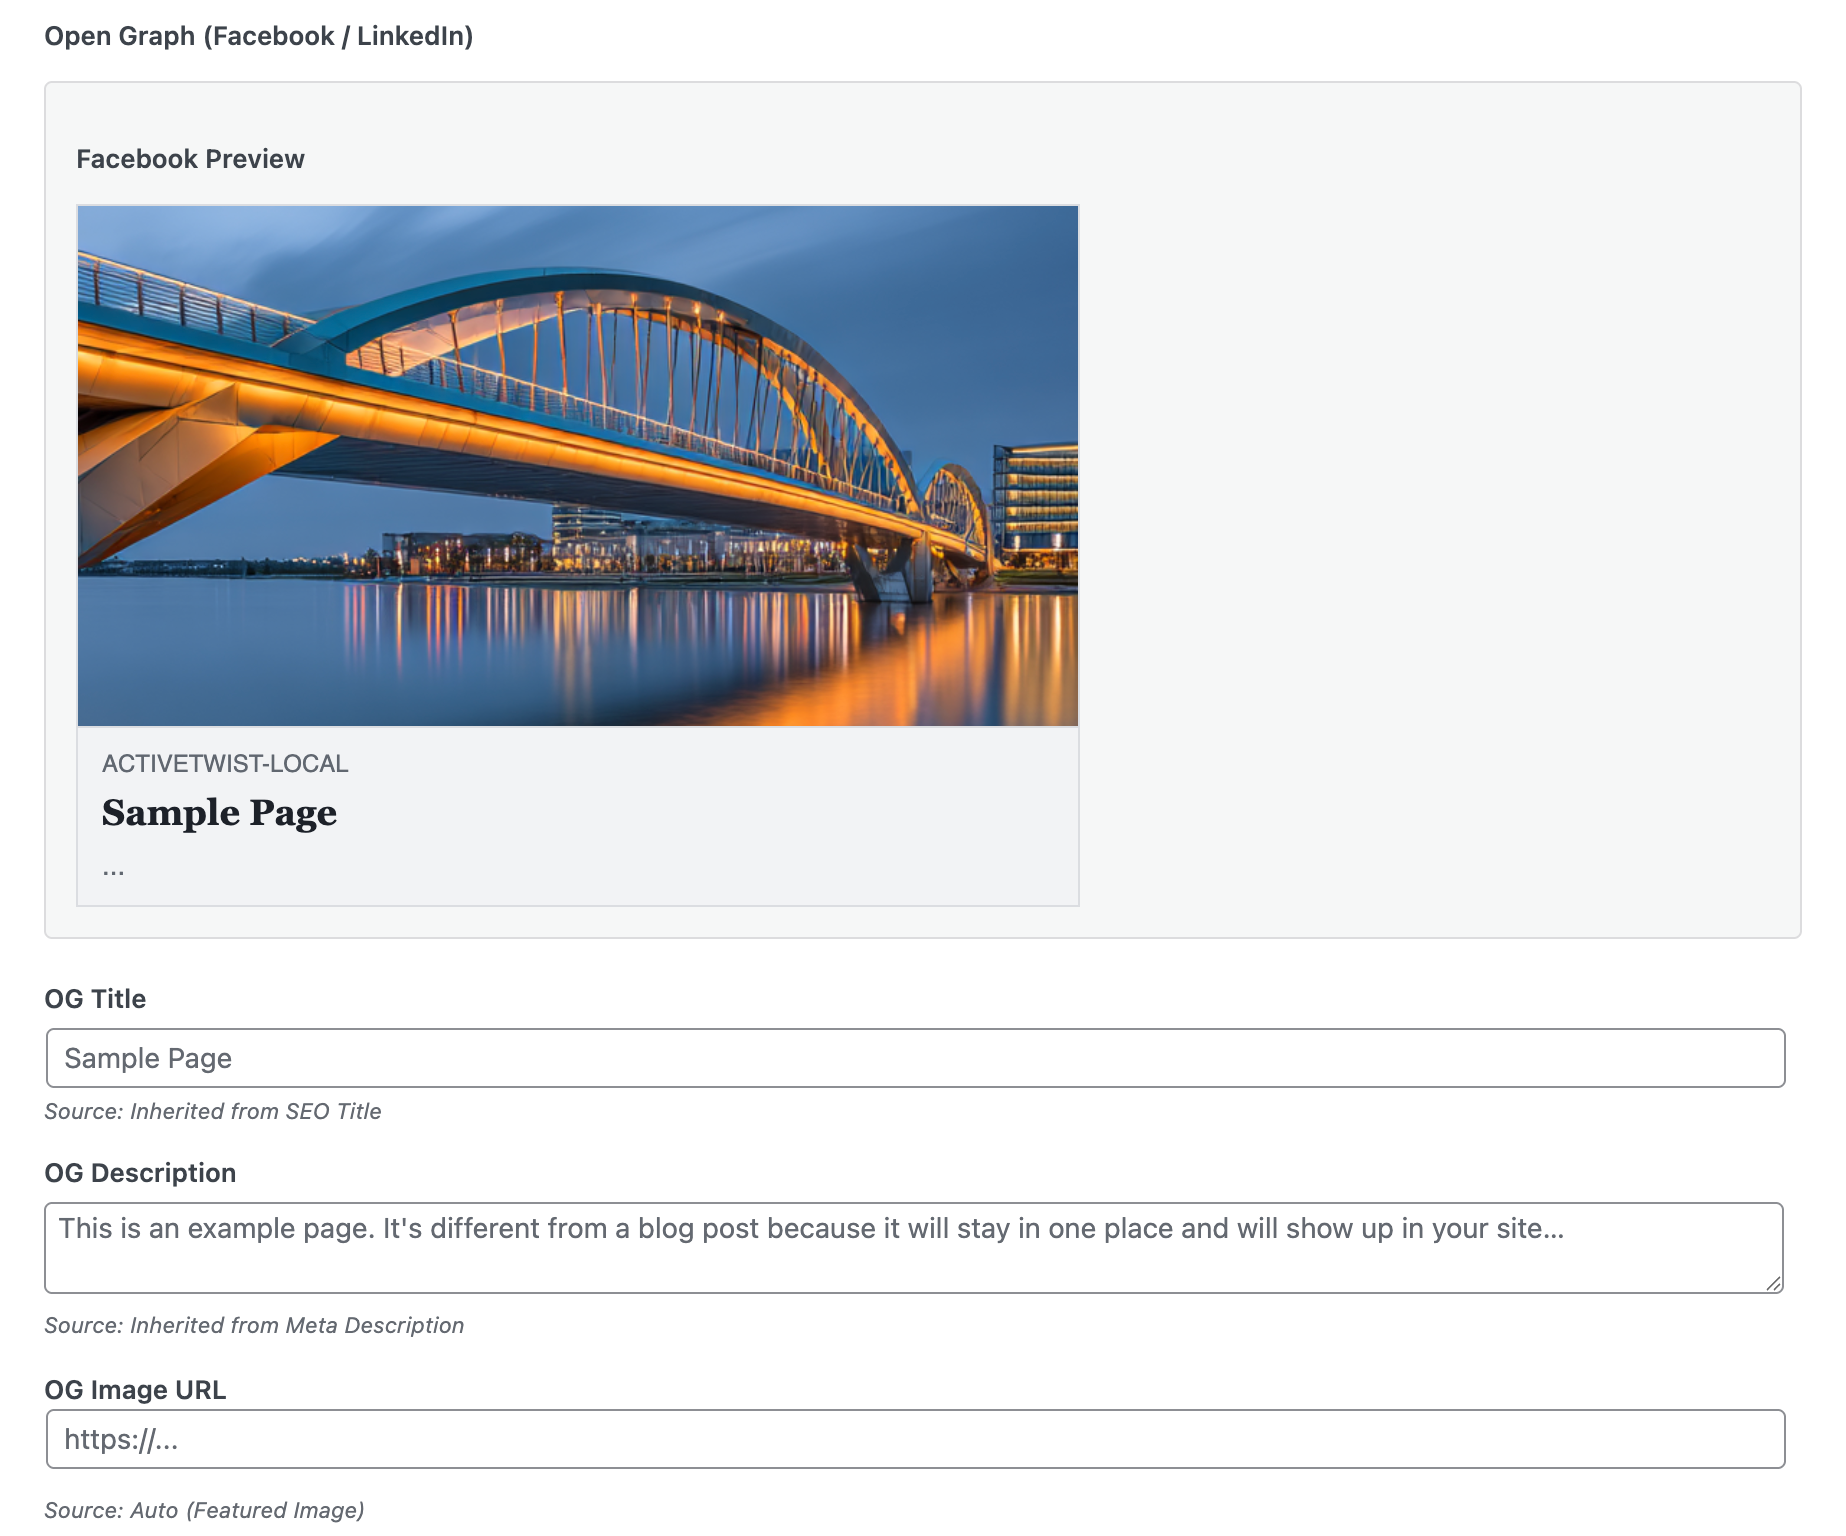This screenshot has height=1536, width=1846.
Task: Click "Source: Auto (Featured Image)" note
Action: 204,1510
